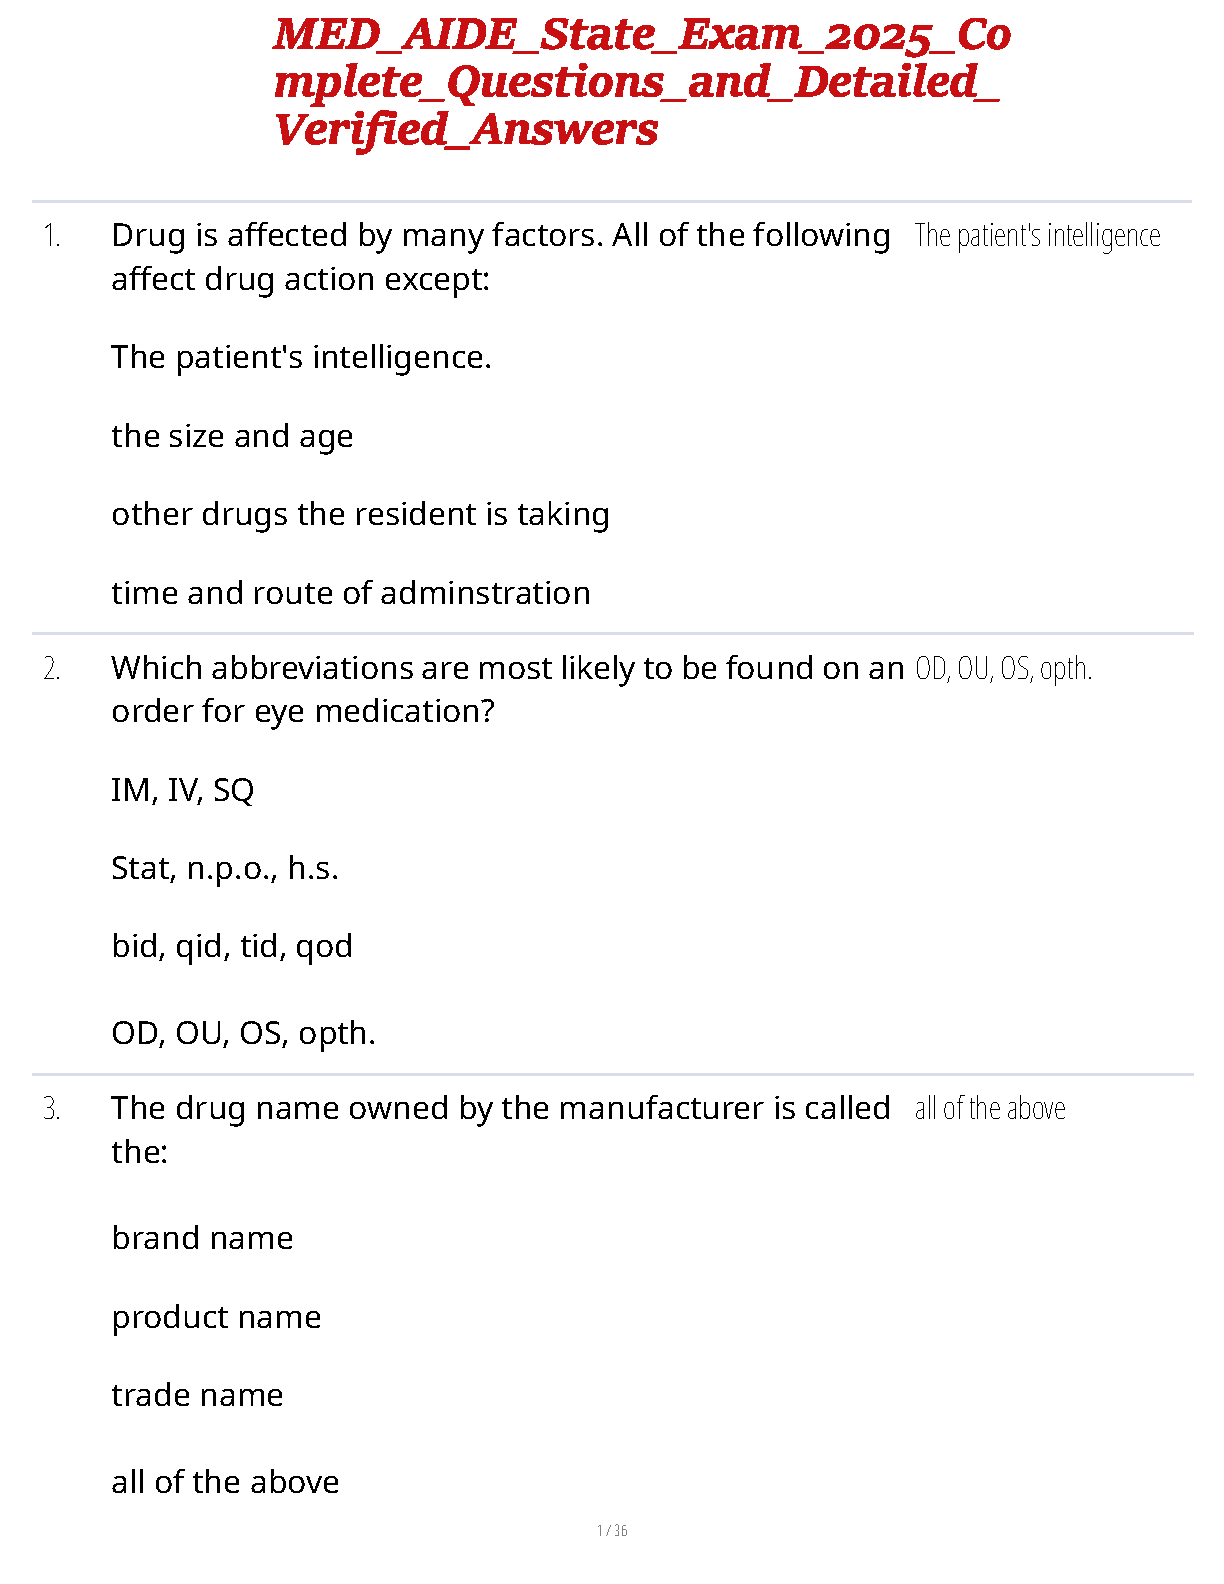Click the question about manufacturer-owned drug name
The image size is (1224, 1584).
tap(500, 1129)
